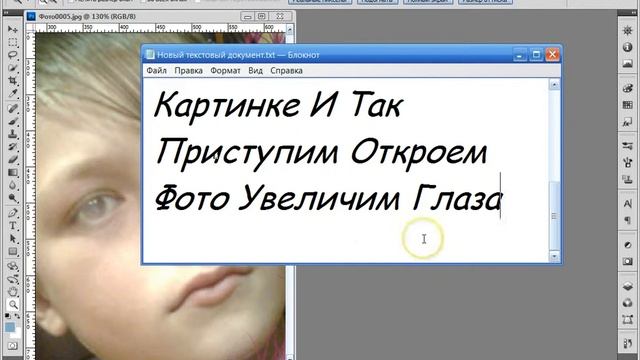Select the Eyedropper tool

(x=13, y=94)
